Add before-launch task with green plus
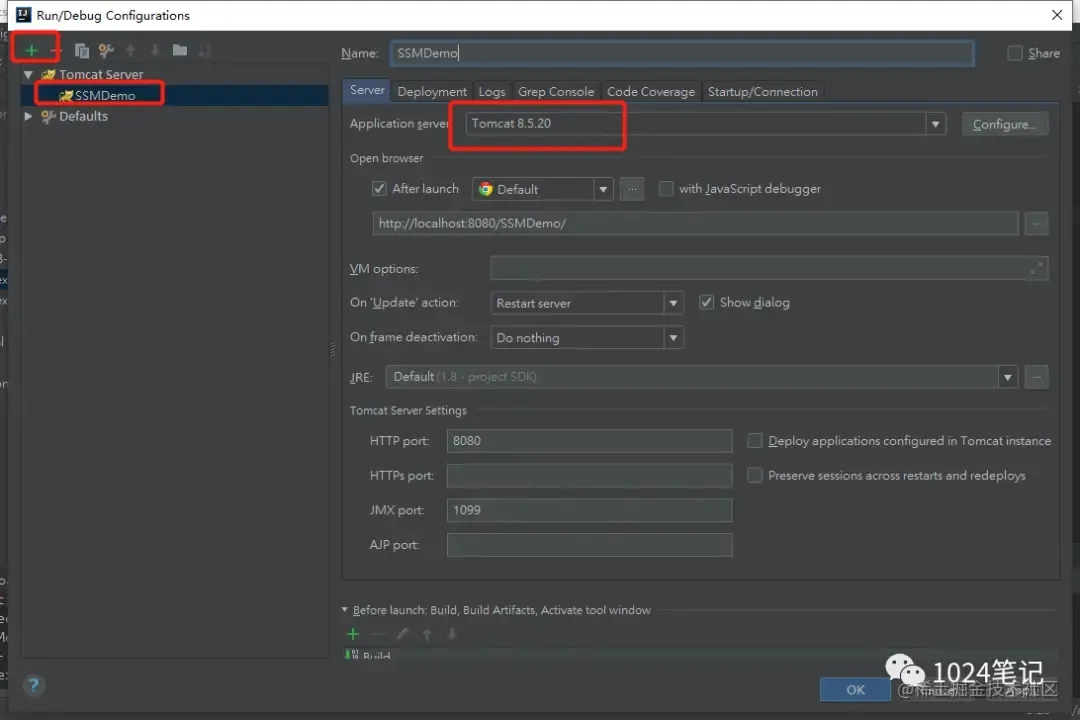Screen dimensions: 1080x720 coord(353,634)
